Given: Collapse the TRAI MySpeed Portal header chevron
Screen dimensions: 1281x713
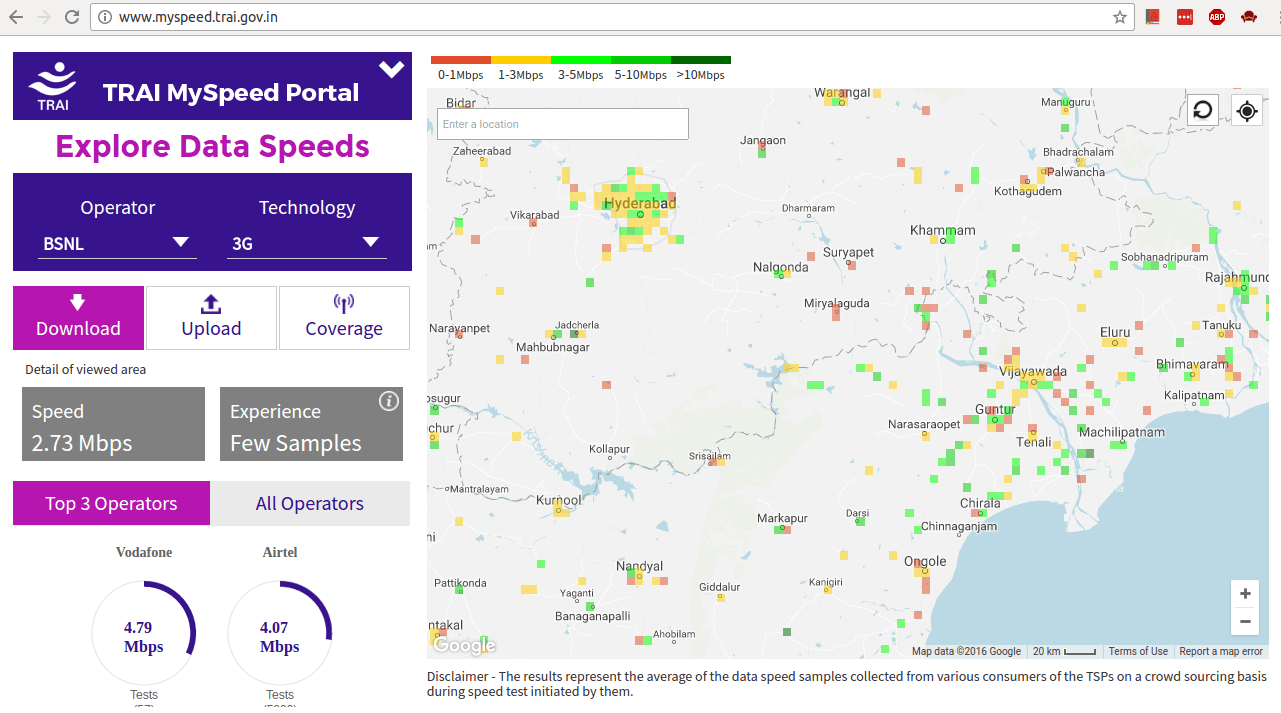Looking at the screenshot, I should pos(391,69).
